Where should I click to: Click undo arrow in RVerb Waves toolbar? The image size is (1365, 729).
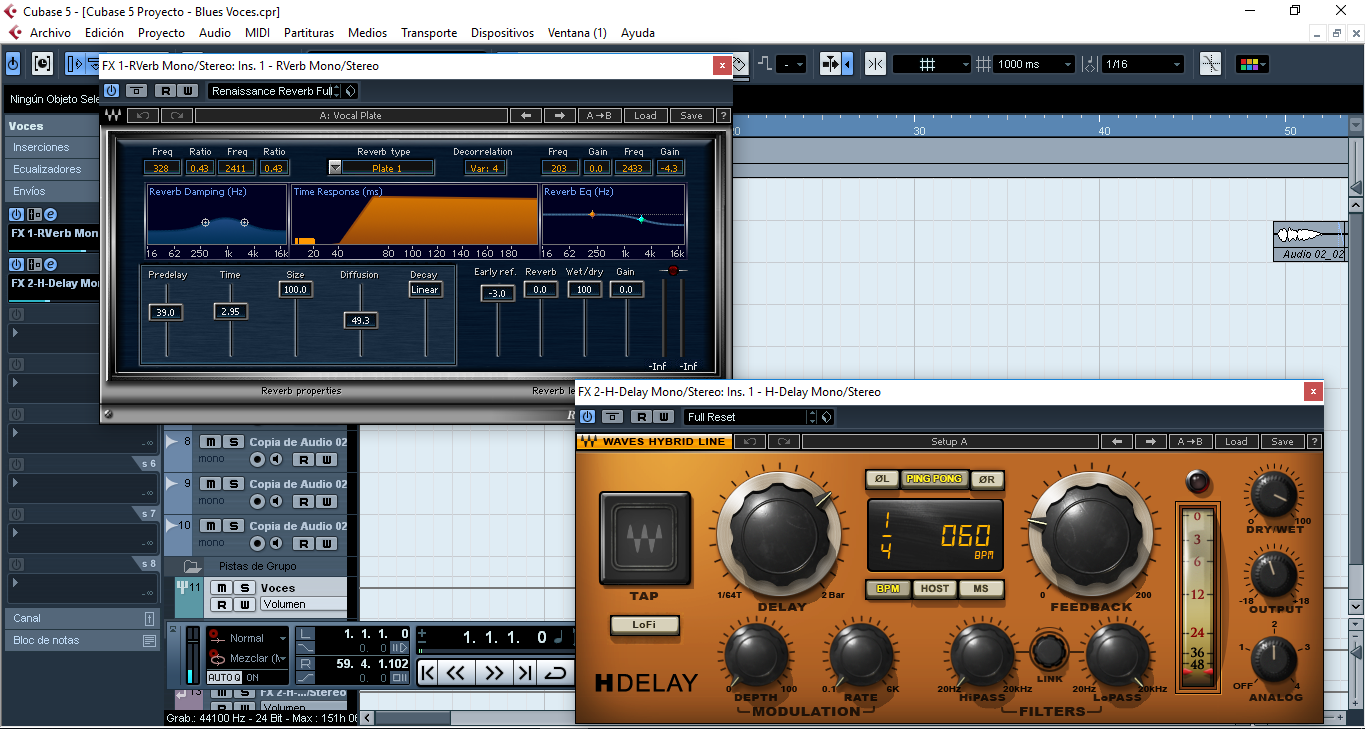(x=143, y=116)
